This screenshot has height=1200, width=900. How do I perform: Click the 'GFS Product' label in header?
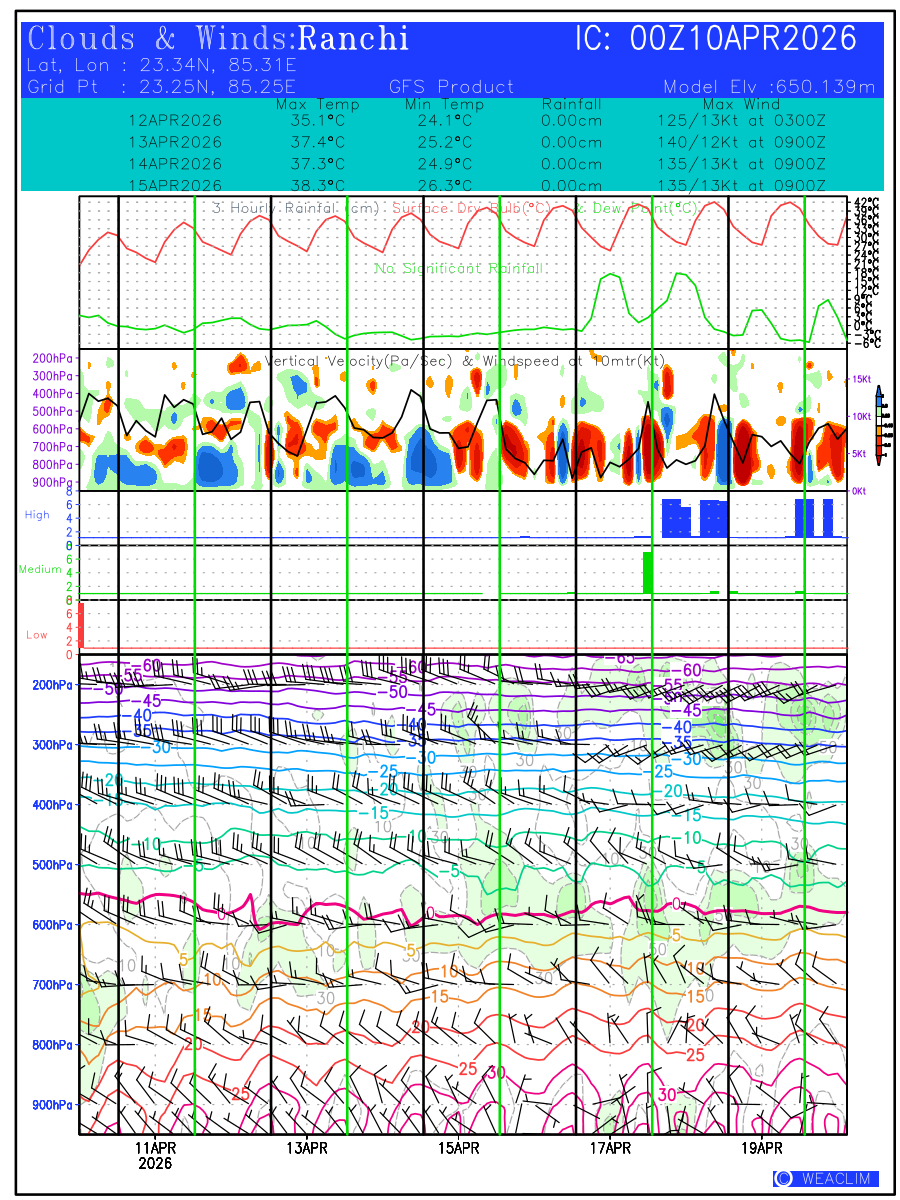451,87
